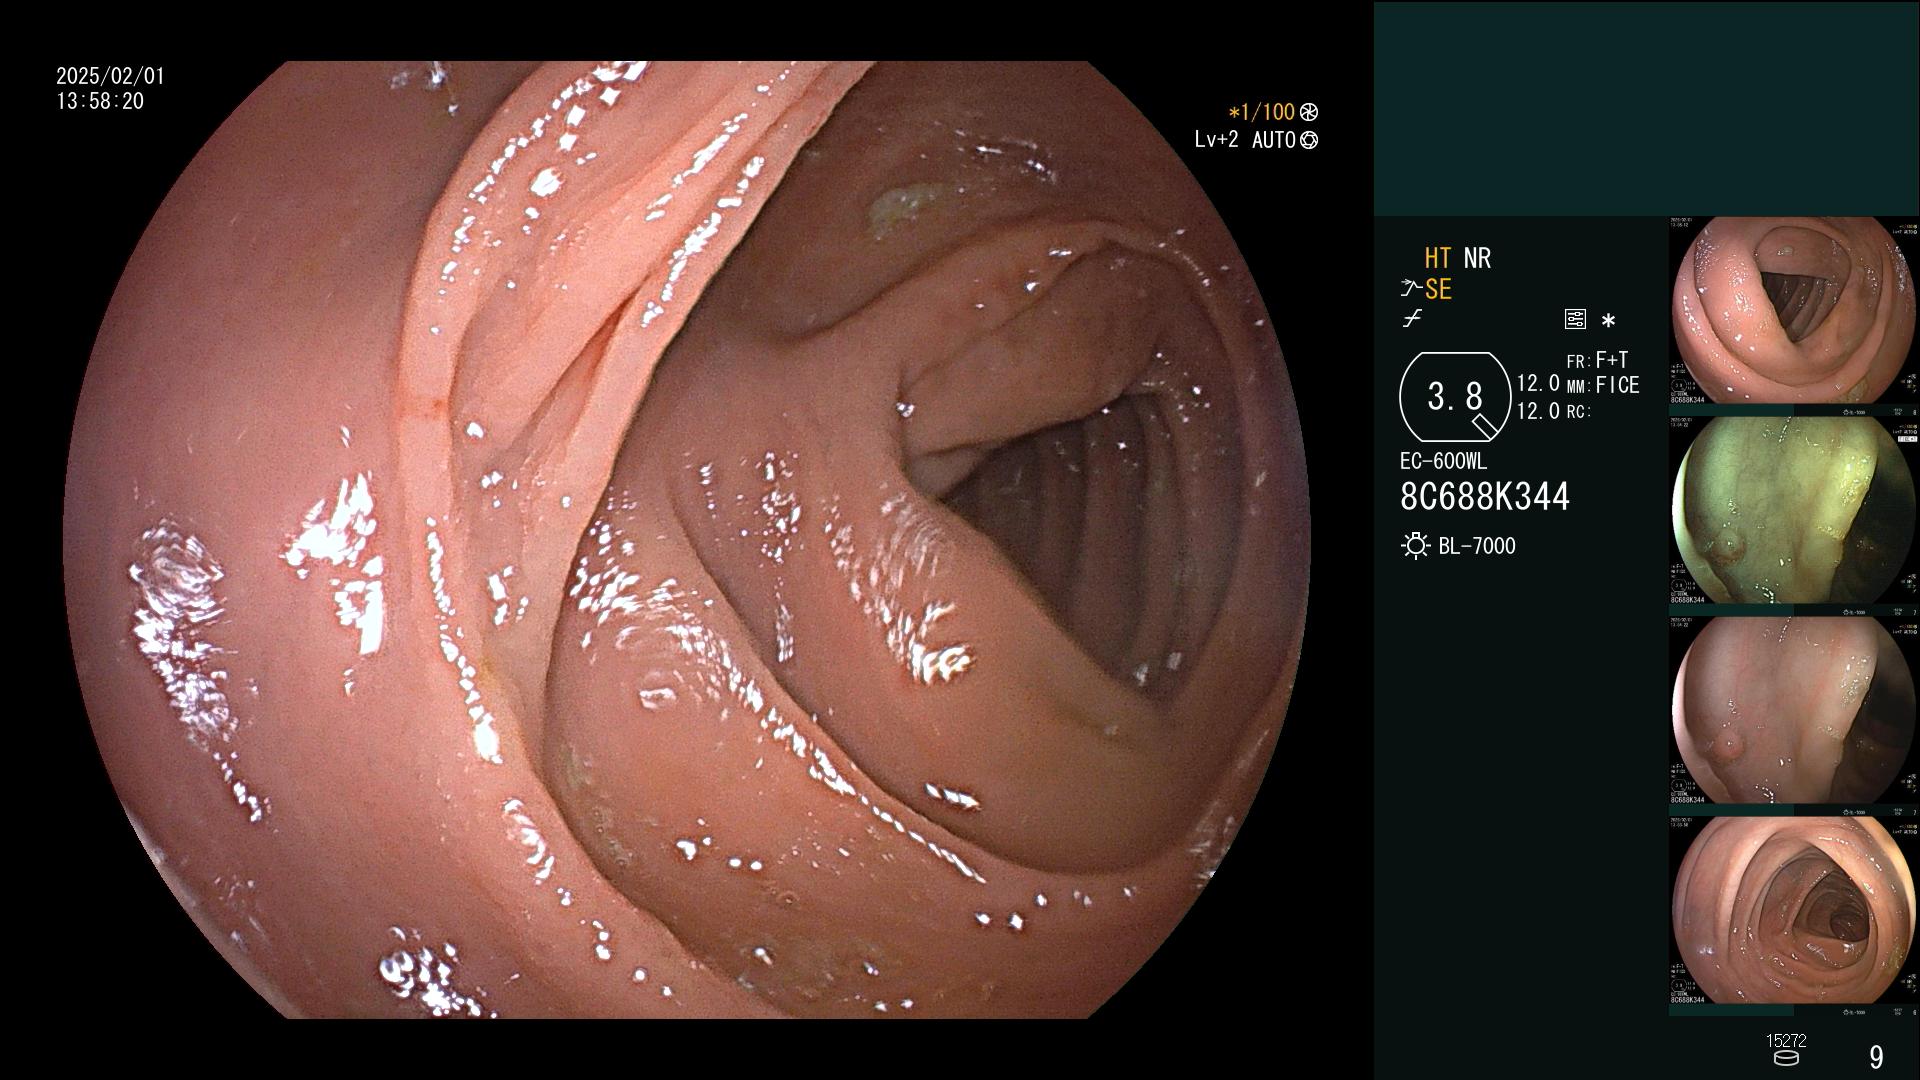Click the storage disk icon below 15272
1920x1080 pixels.
(x=1785, y=1058)
